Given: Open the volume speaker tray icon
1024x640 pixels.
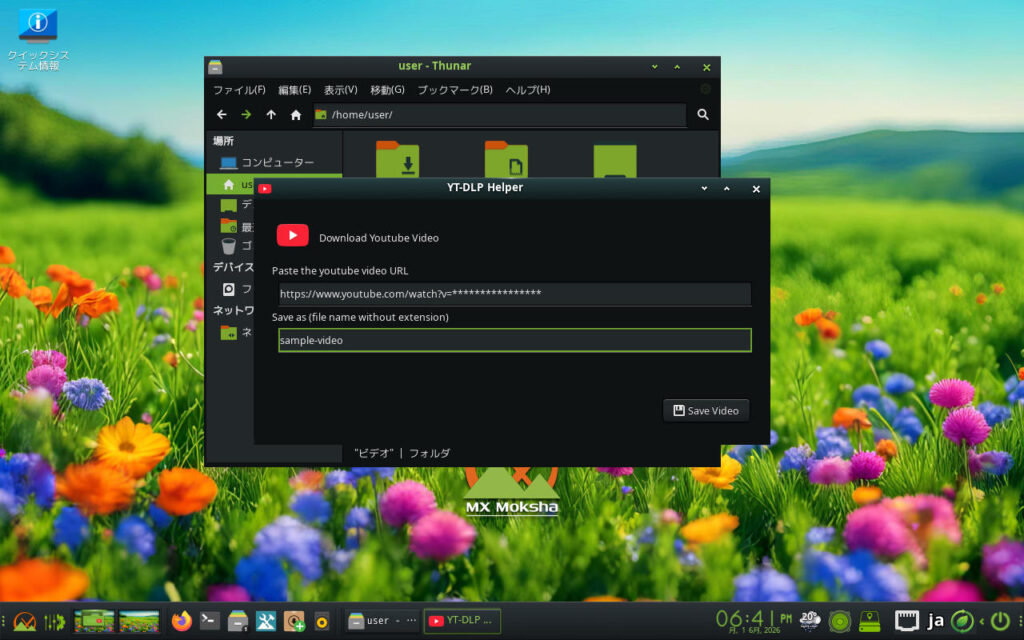Looking at the screenshot, I should pyautogui.click(x=840, y=621).
